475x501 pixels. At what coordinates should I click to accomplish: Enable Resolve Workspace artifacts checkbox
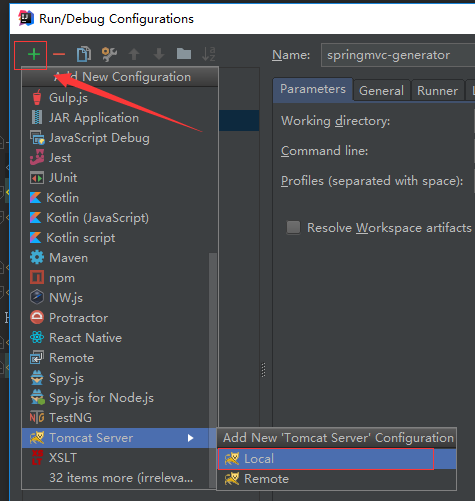(293, 227)
